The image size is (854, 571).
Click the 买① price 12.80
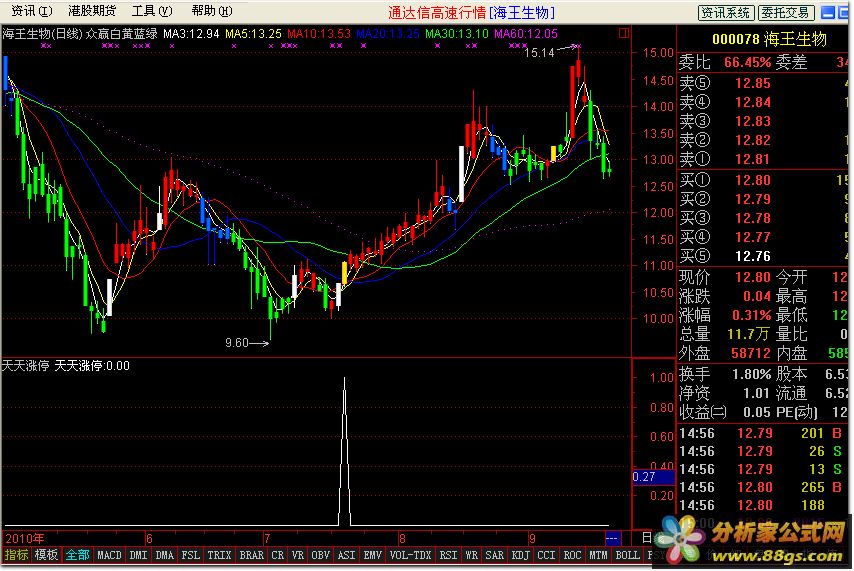click(x=753, y=180)
